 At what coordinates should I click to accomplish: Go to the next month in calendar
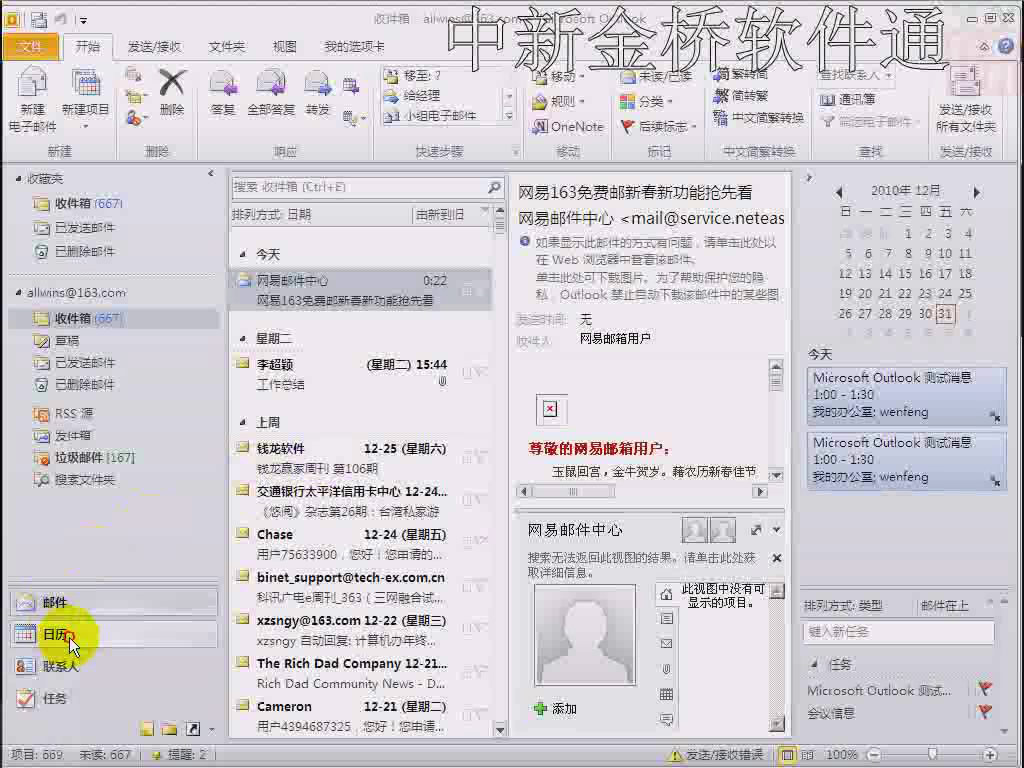[x=976, y=192]
